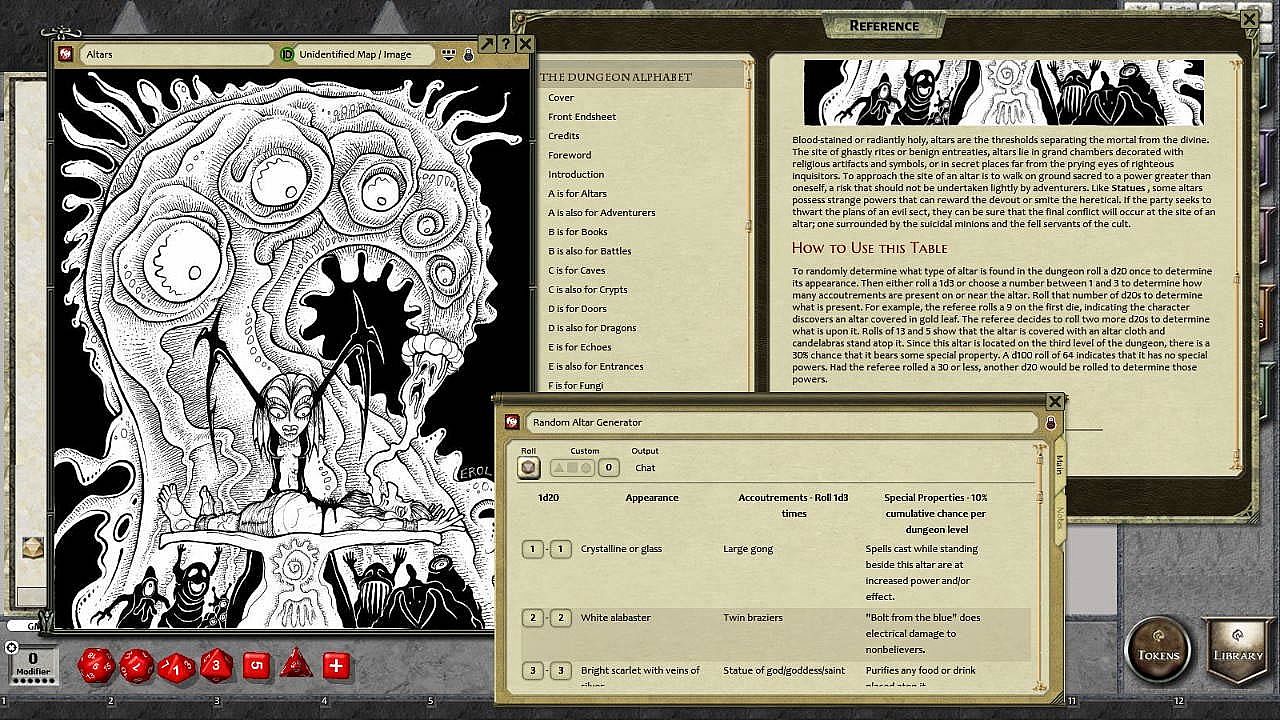Pick the four-sided pyramid die

pyautogui.click(x=296, y=665)
